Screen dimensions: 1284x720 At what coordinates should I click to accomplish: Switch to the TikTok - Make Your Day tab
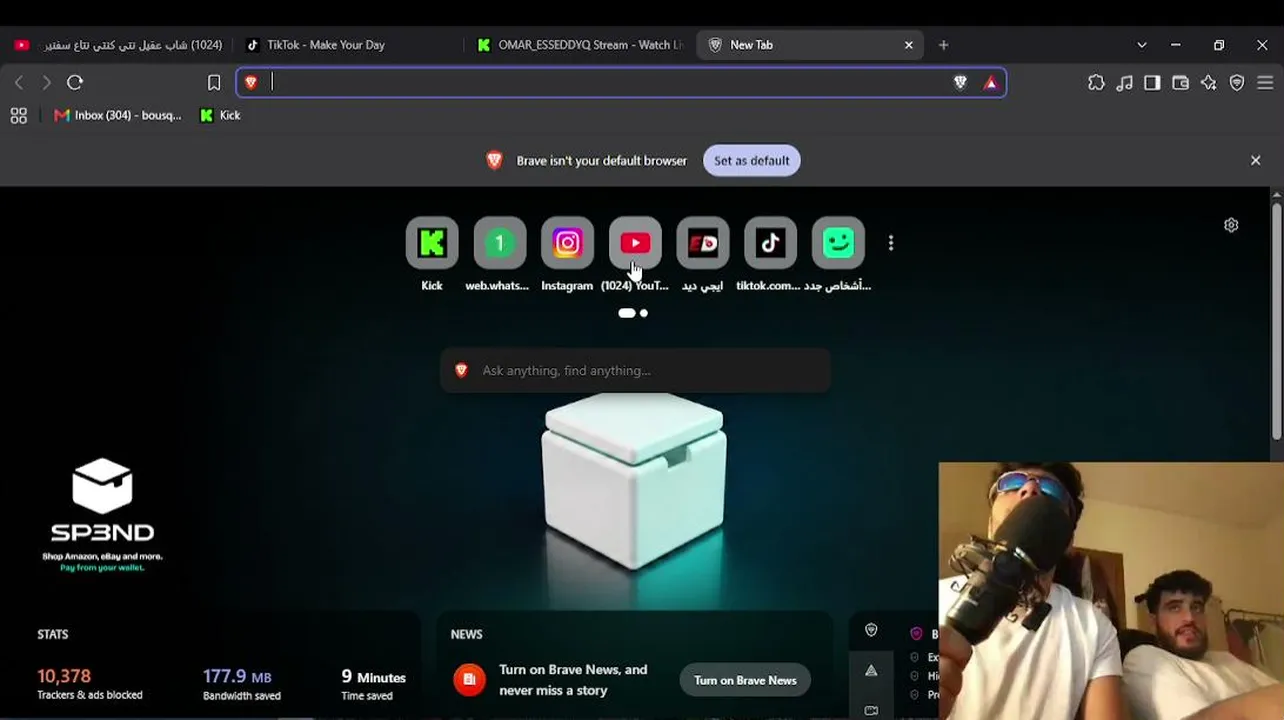(x=349, y=45)
